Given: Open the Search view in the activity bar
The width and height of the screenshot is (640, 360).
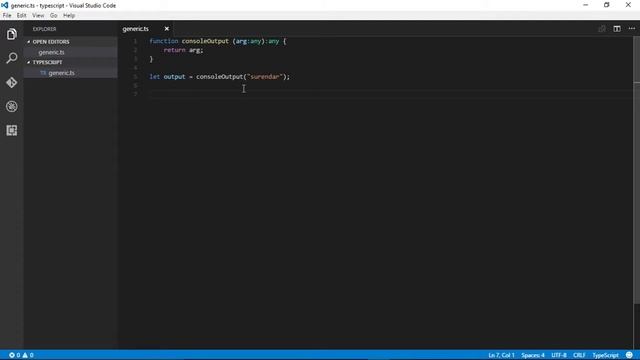Looking at the screenshot, I should point(11,58).
